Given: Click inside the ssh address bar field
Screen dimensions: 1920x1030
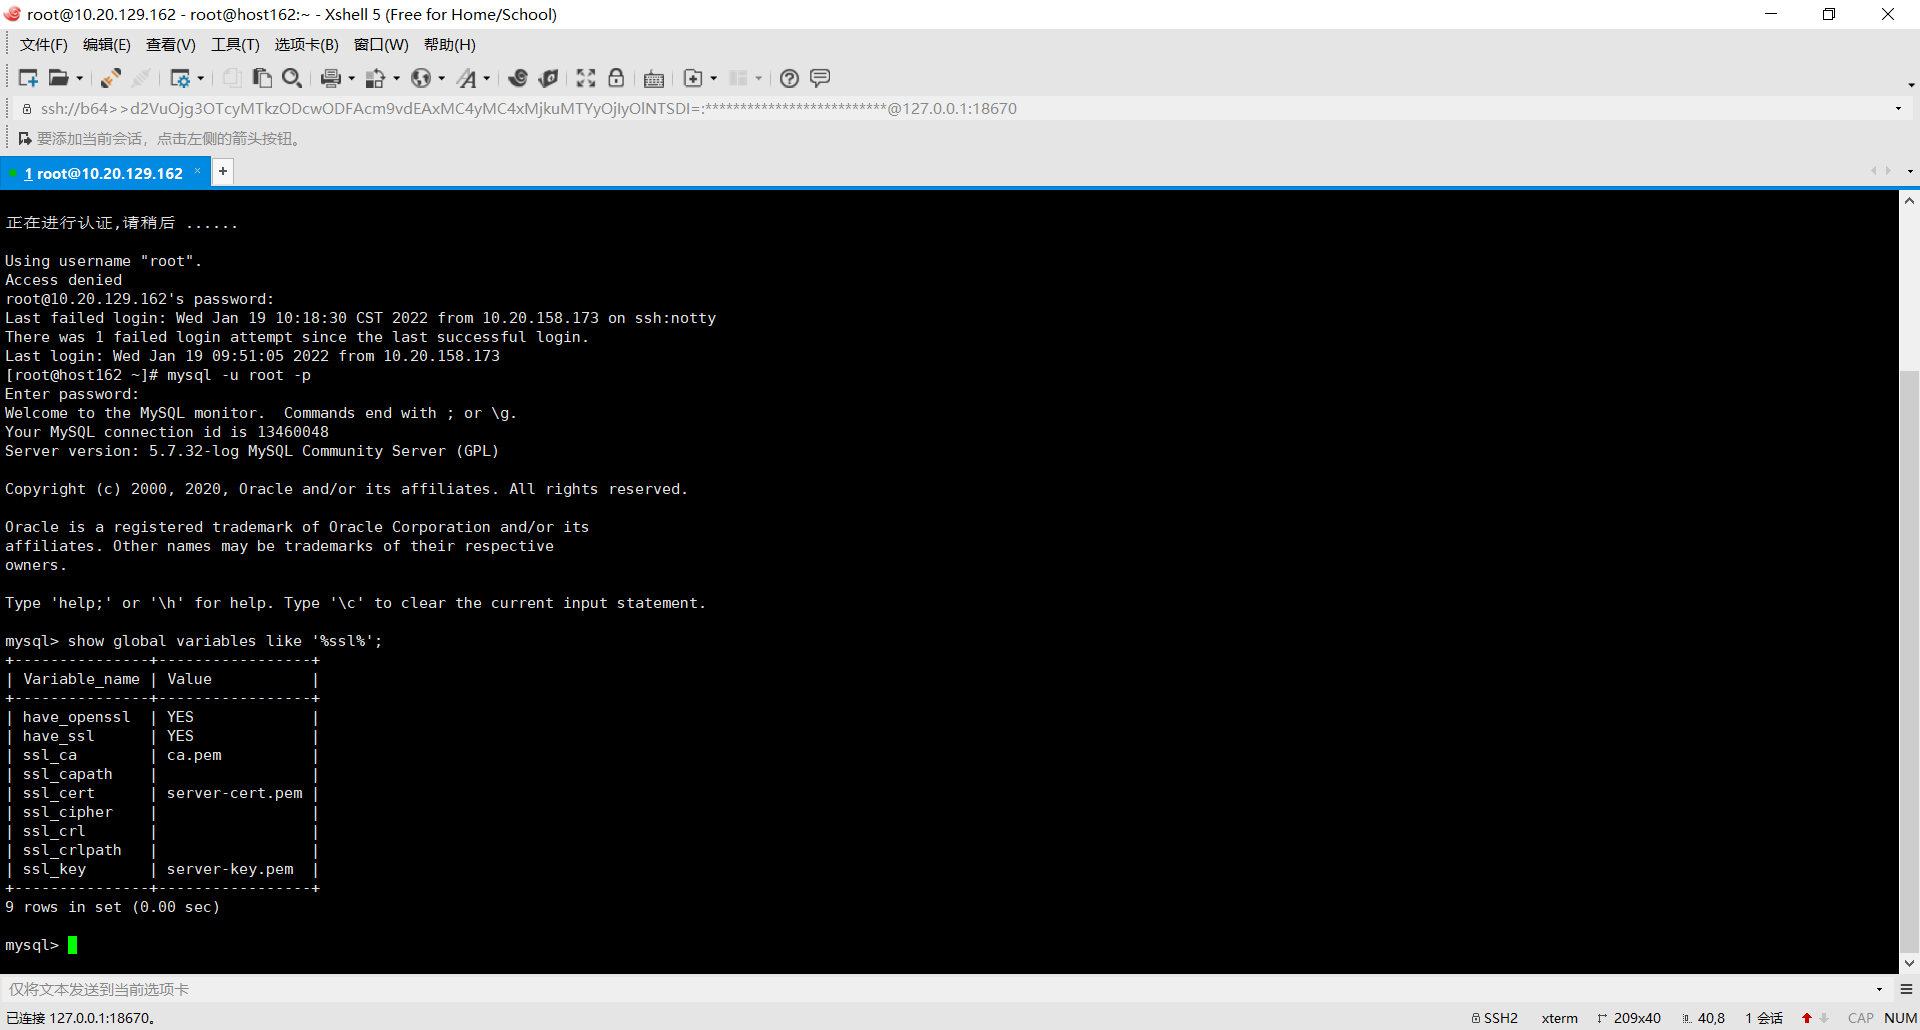Looking at the screenshot, I should pyautogui.click(x=500, y=108).
